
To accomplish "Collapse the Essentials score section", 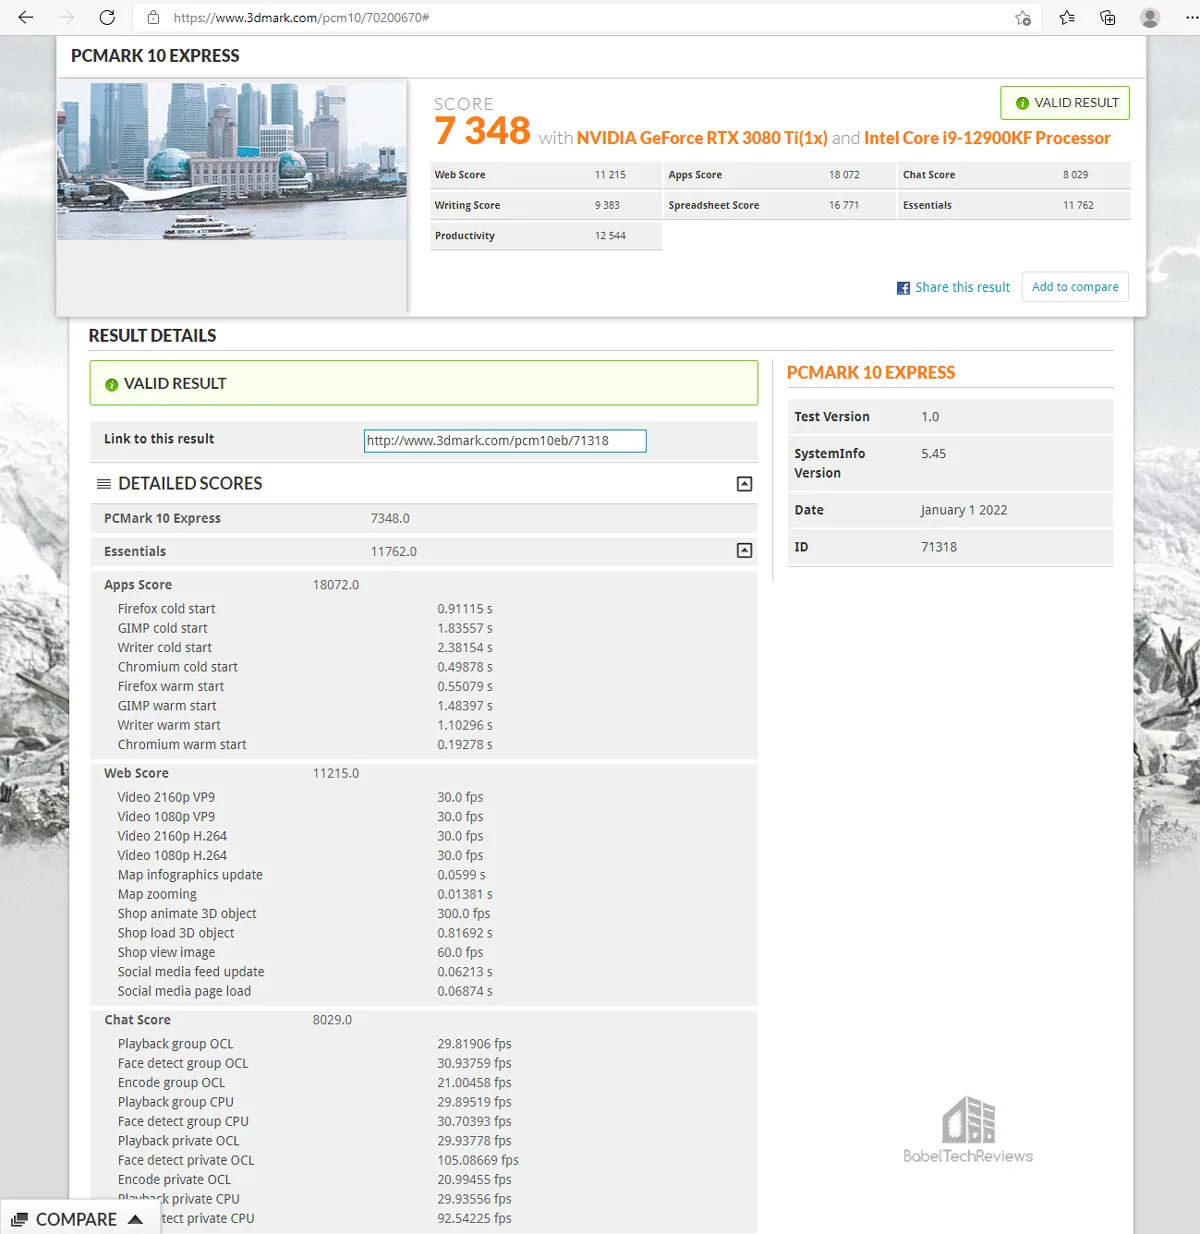I will click(744, 551).
